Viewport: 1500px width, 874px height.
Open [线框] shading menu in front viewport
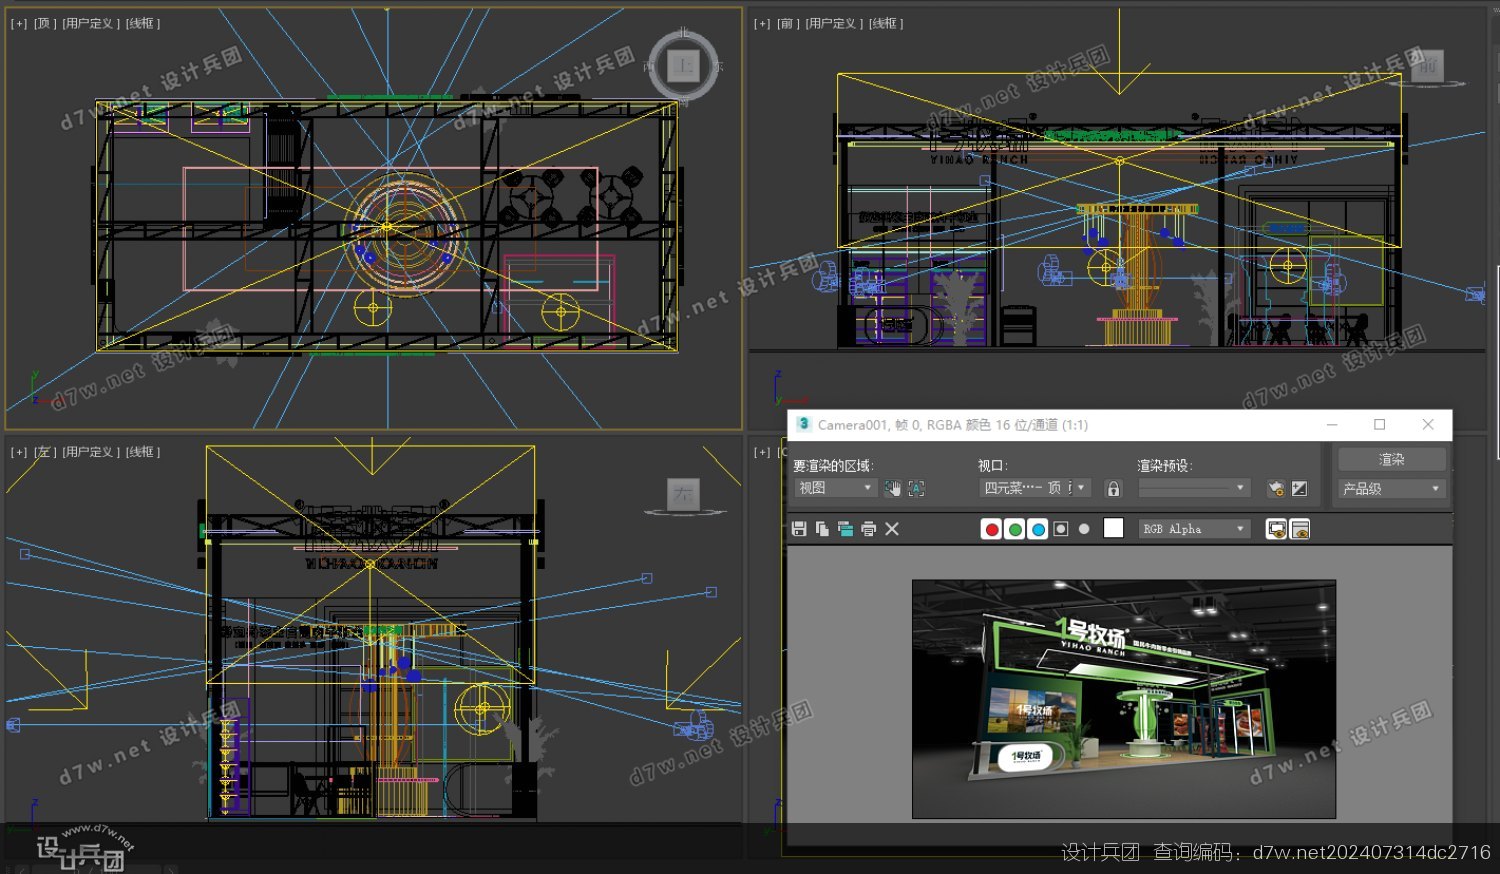(886, 23)
